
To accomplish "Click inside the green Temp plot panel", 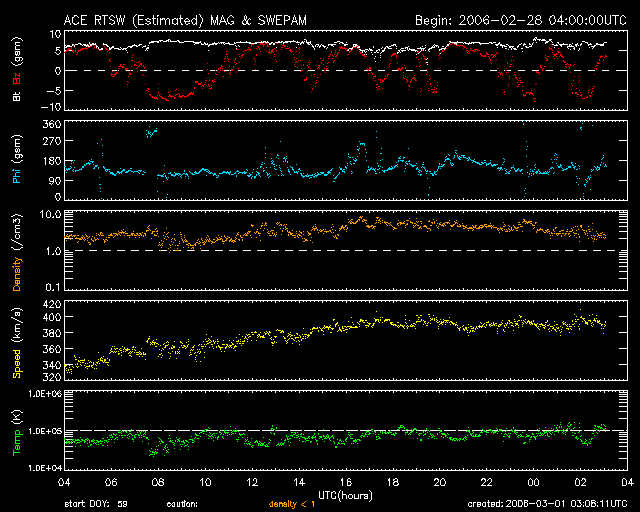I will 346,430.
